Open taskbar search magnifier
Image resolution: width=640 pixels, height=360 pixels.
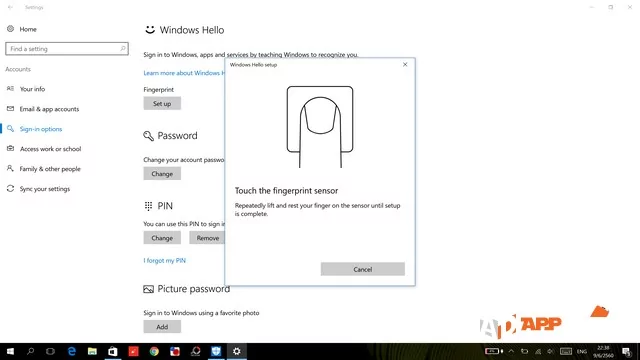[30, 351]
